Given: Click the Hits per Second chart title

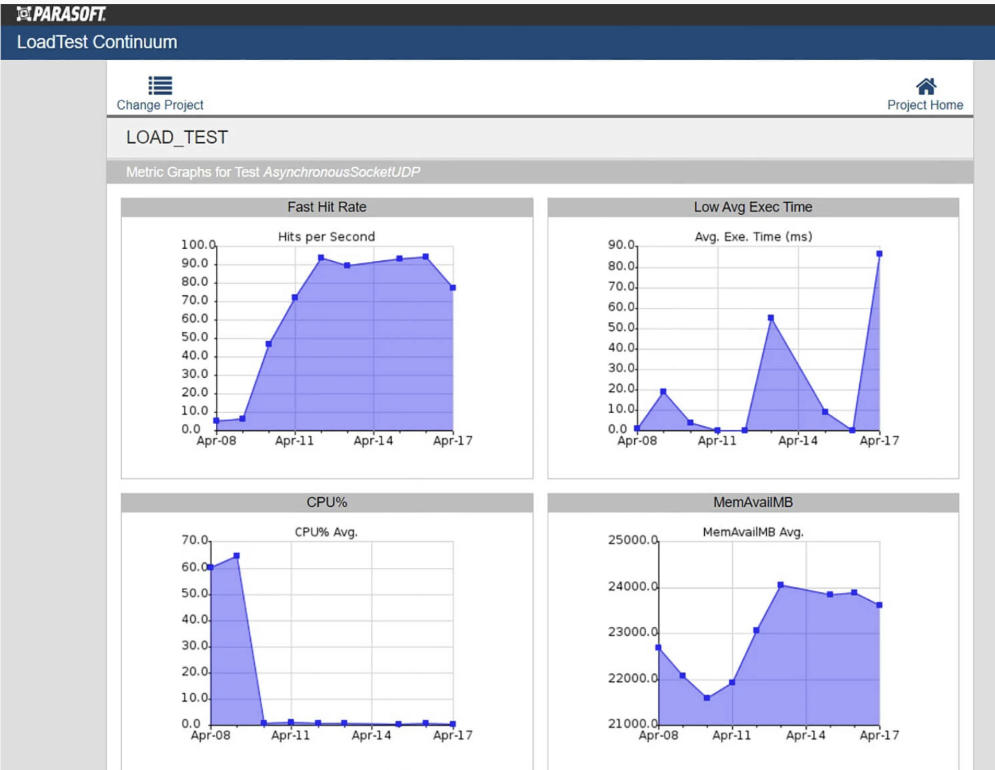Looking at the screenshot, I should pos(326,237).
